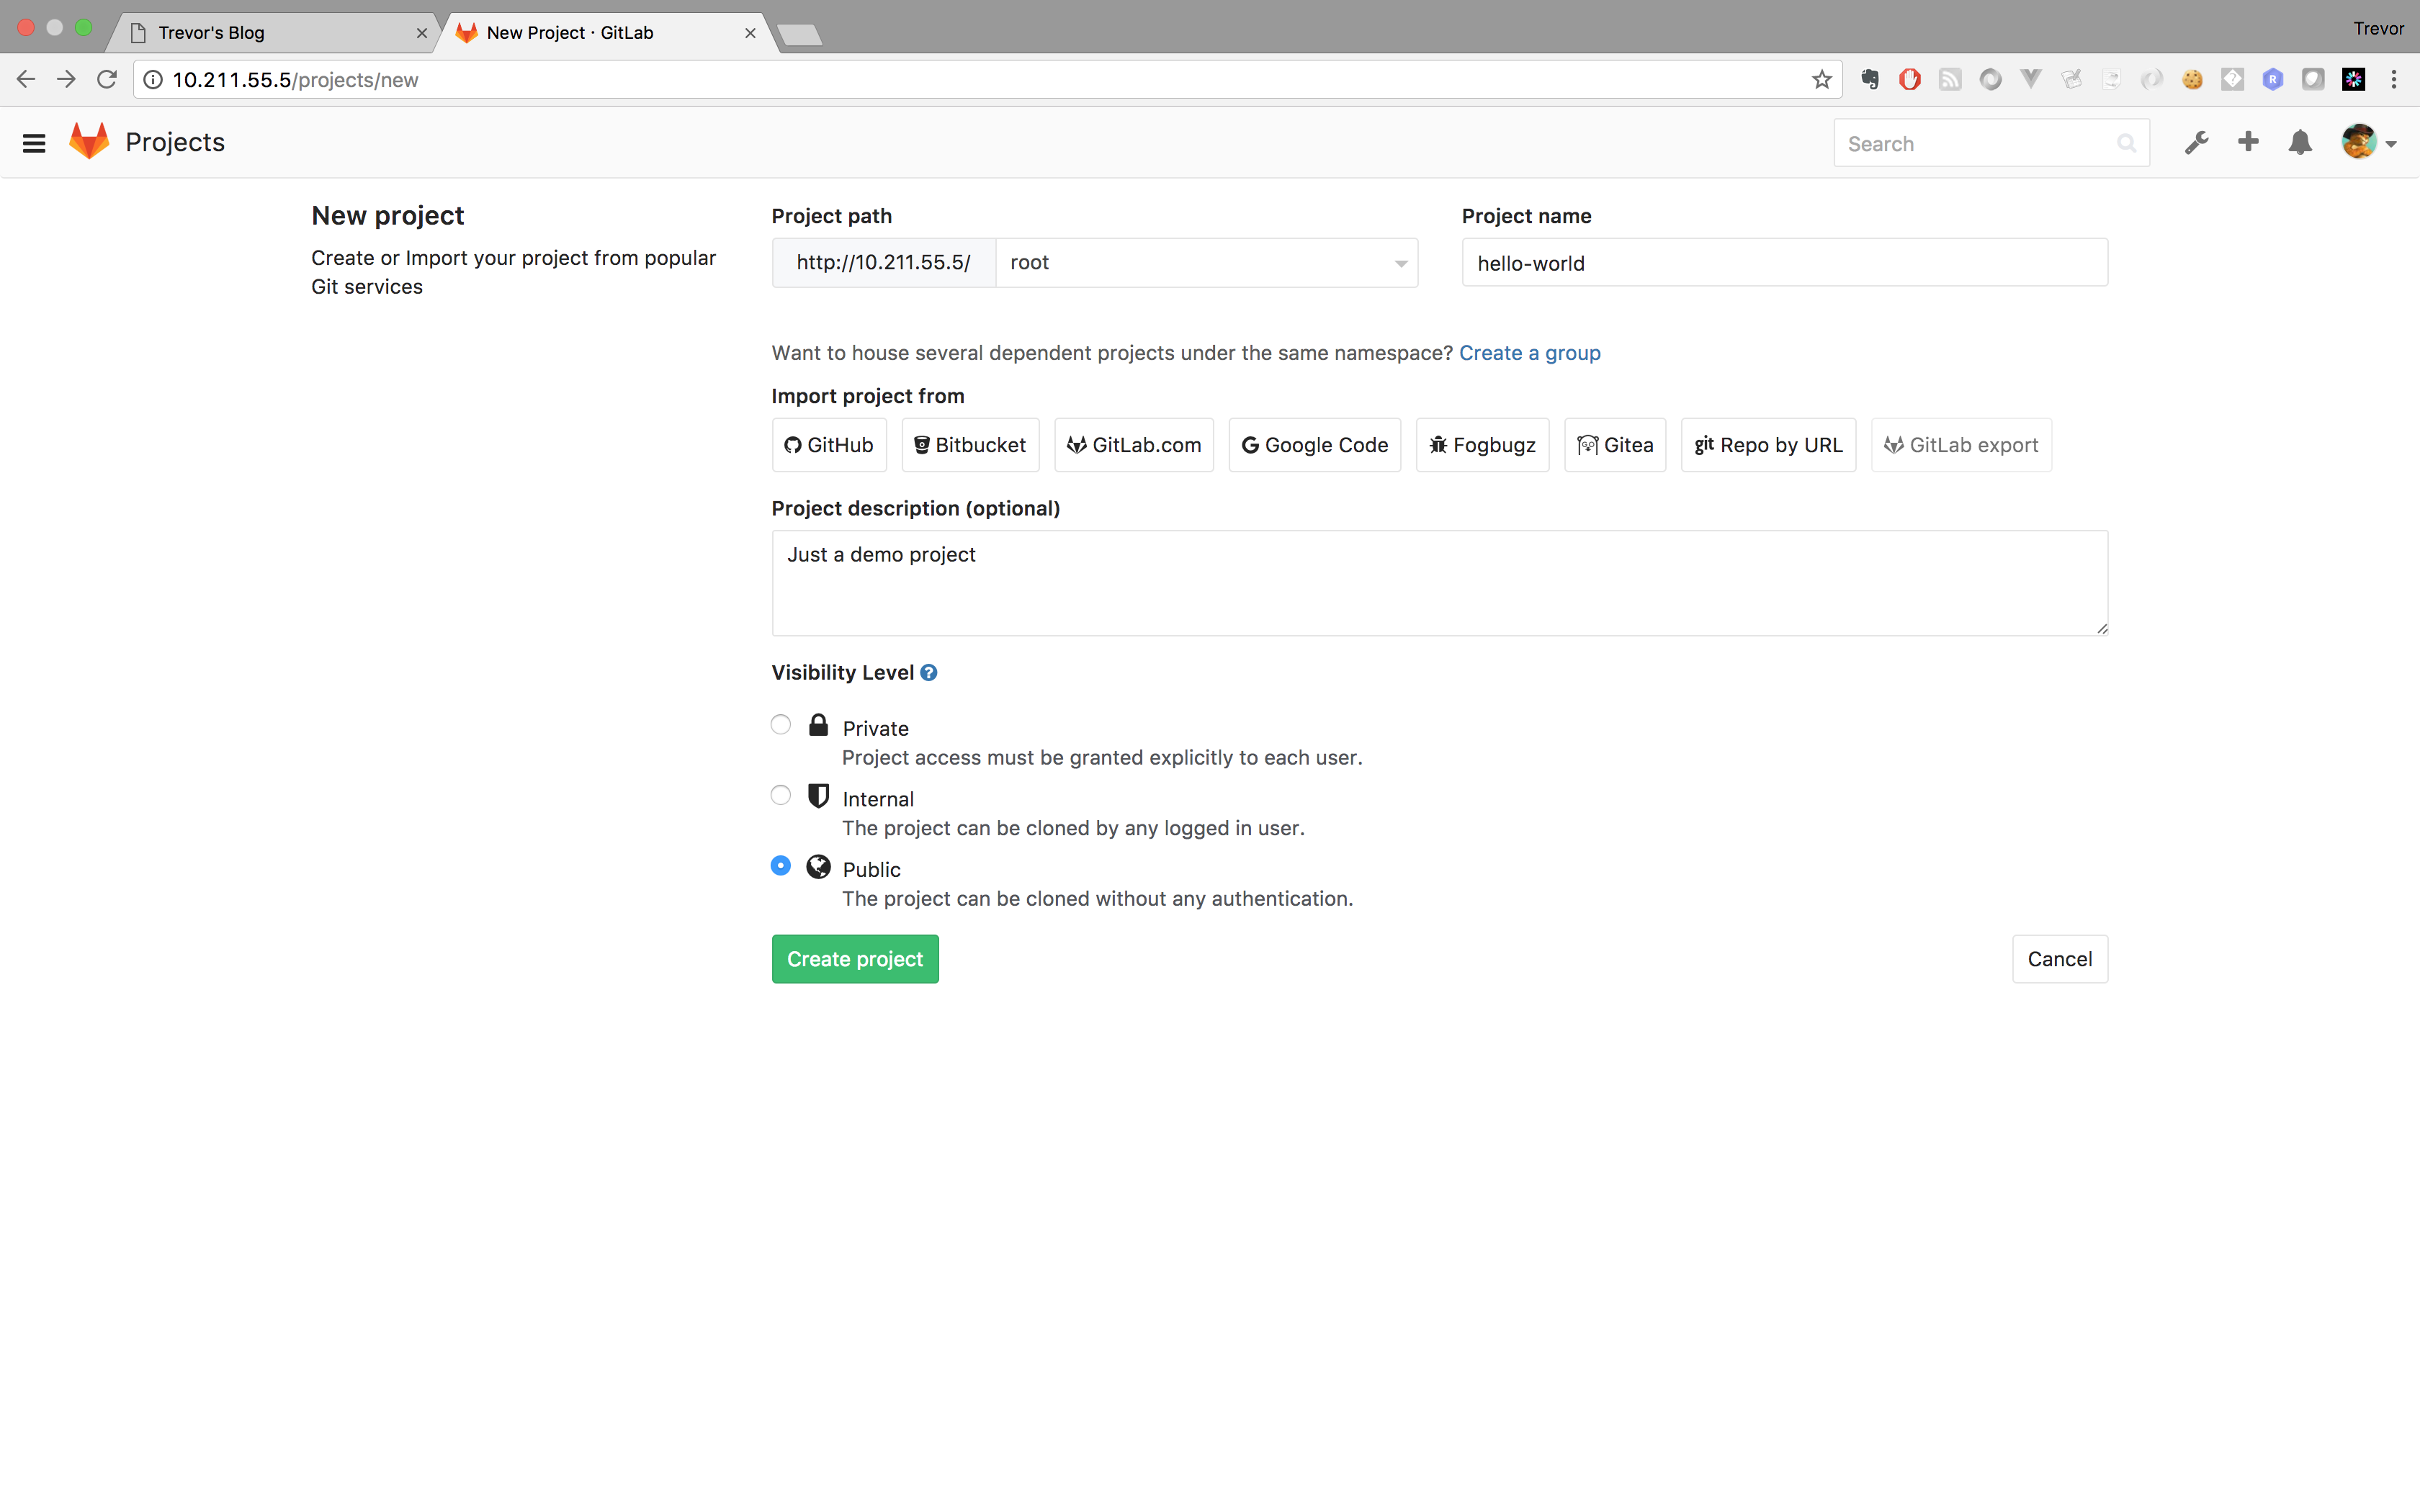Close the Trevor's Blog tab
2420x1512 pixels.
click(x=422, y=33)
